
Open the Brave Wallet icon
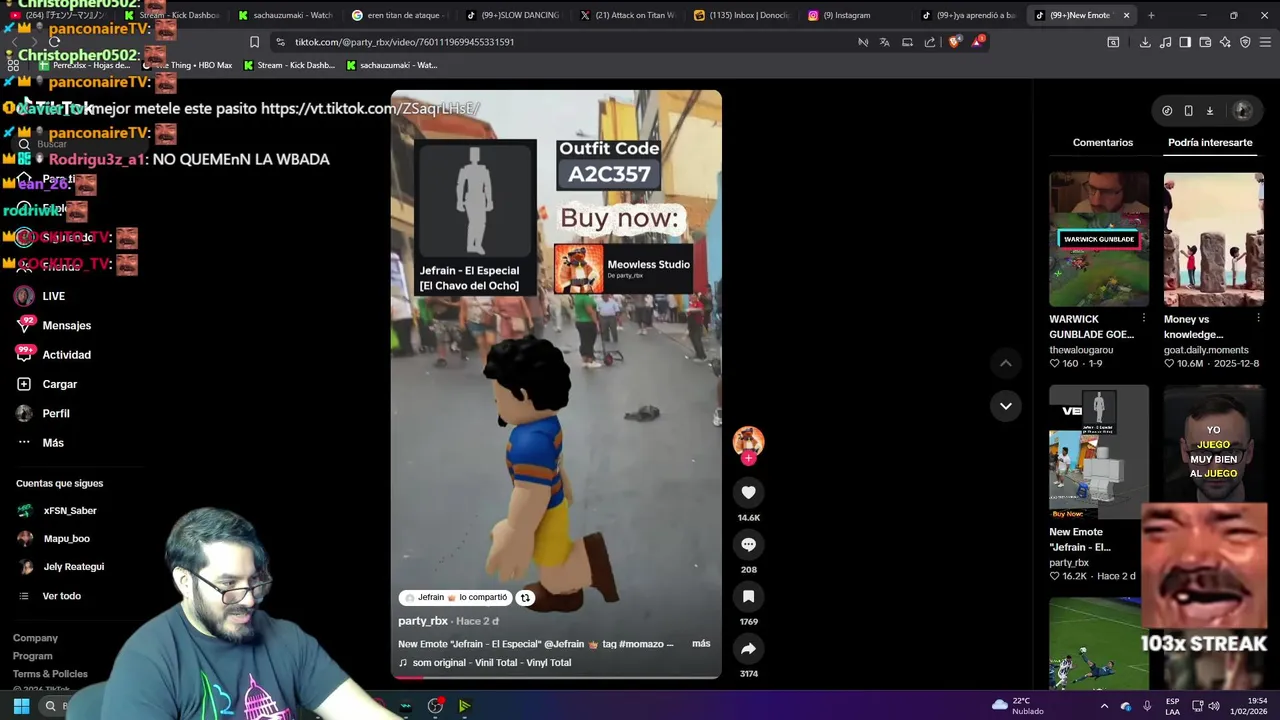[x=1205, y=42]
